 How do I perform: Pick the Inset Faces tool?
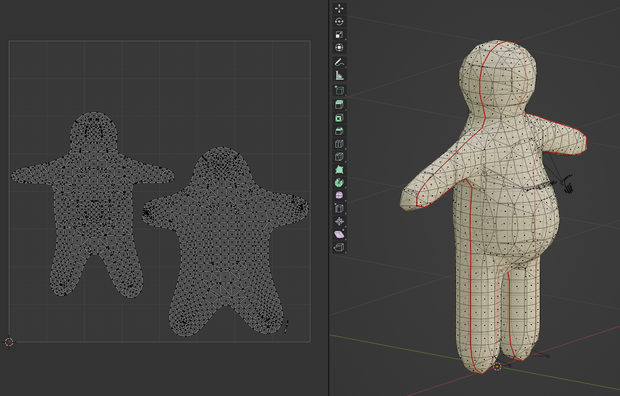pos(339,117)
